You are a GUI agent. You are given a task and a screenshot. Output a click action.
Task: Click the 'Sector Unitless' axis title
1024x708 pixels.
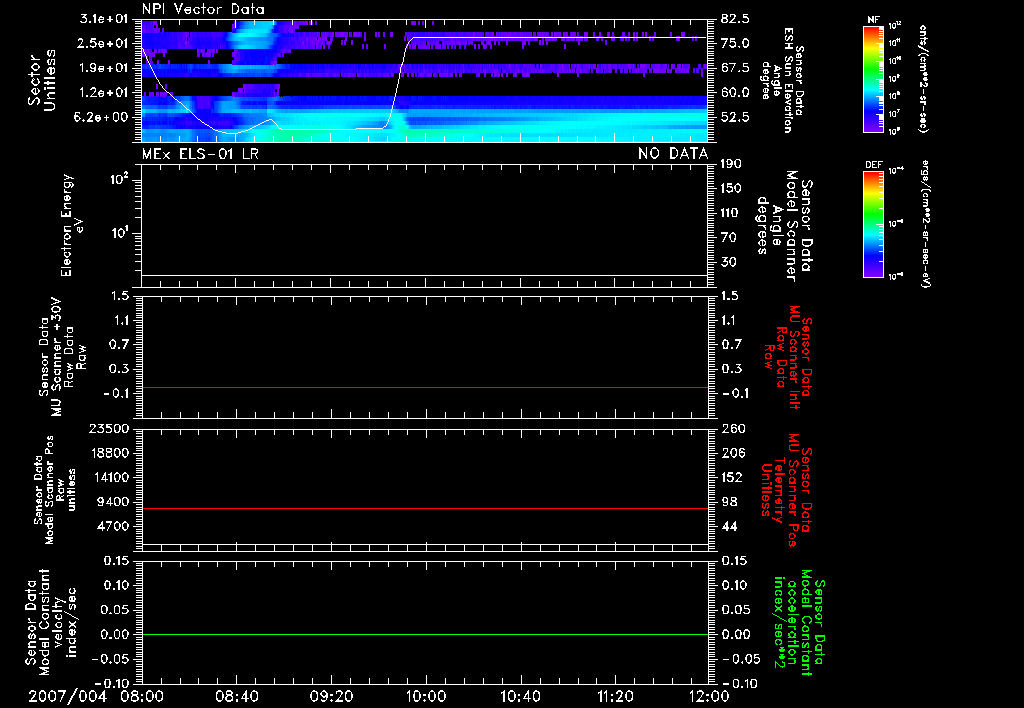(x=42, y=80)
